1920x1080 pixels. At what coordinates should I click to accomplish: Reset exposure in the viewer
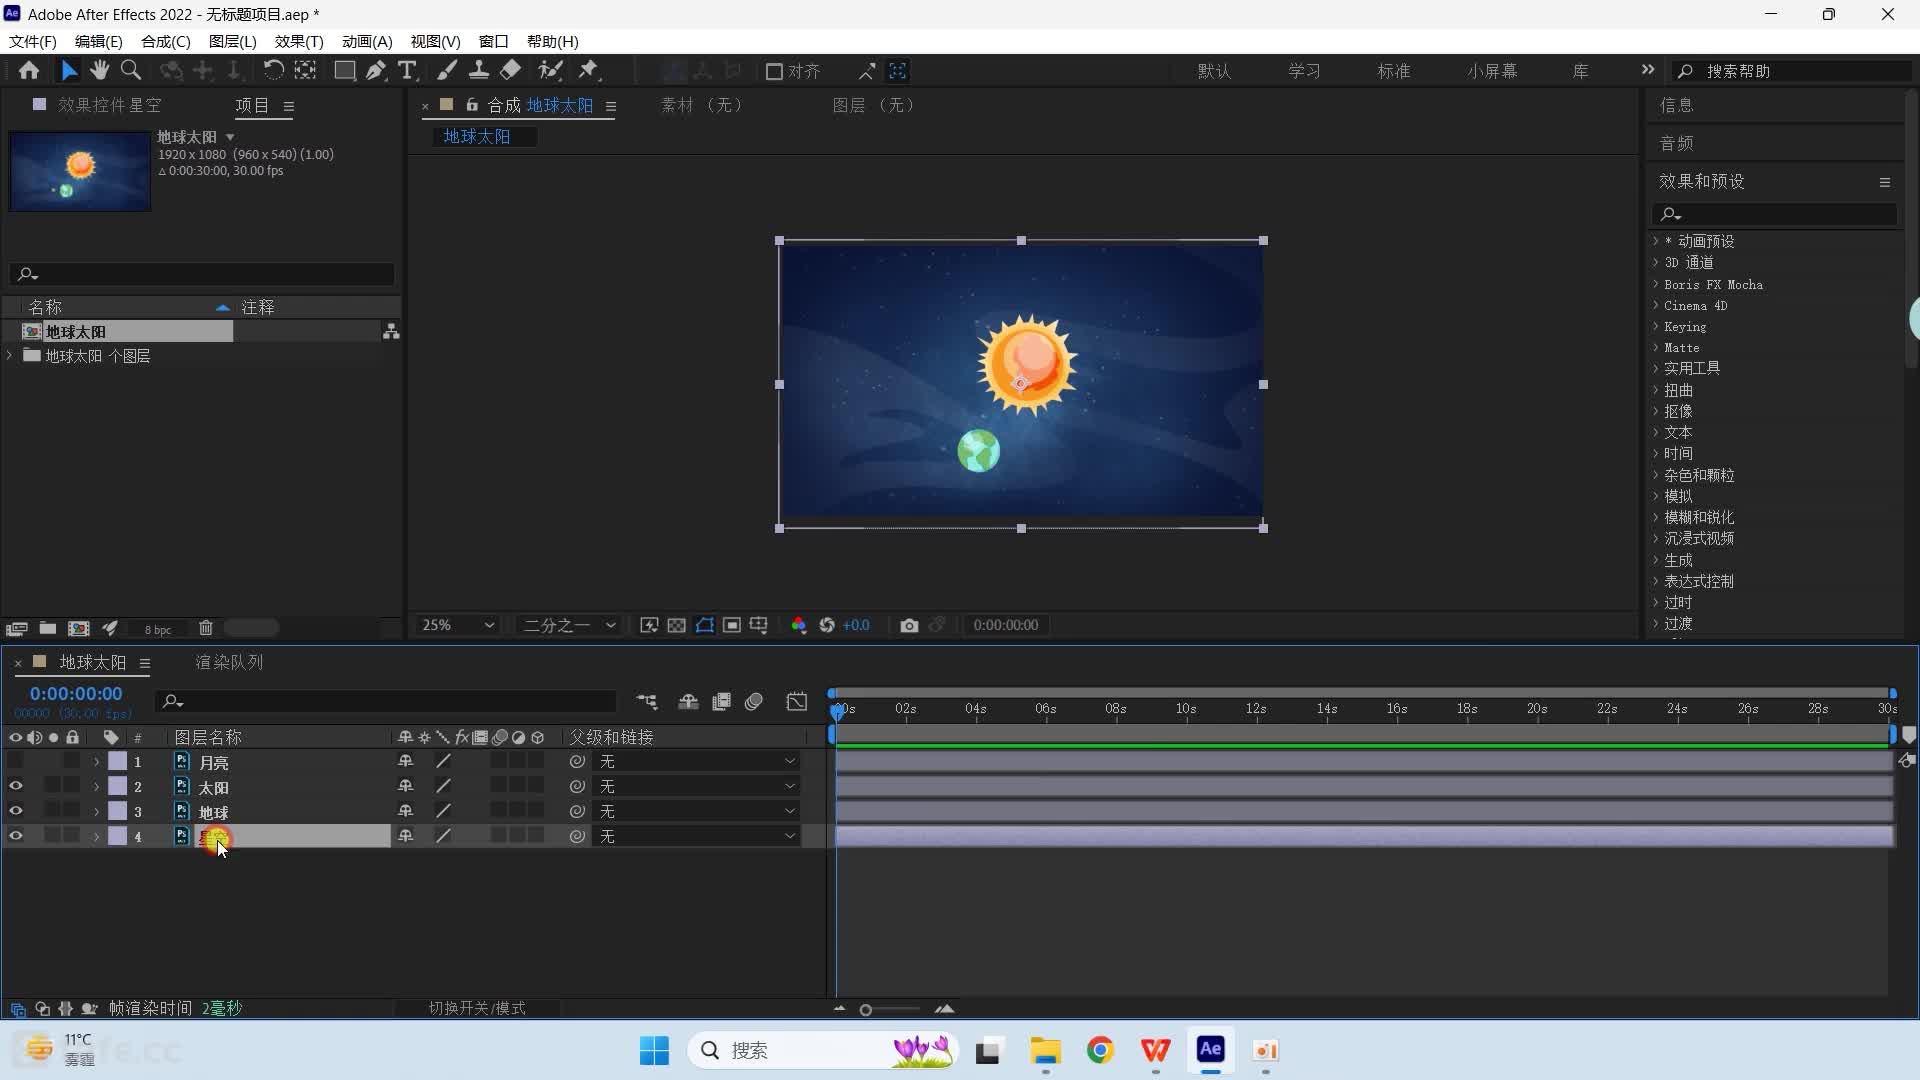[x=827, y=625]
